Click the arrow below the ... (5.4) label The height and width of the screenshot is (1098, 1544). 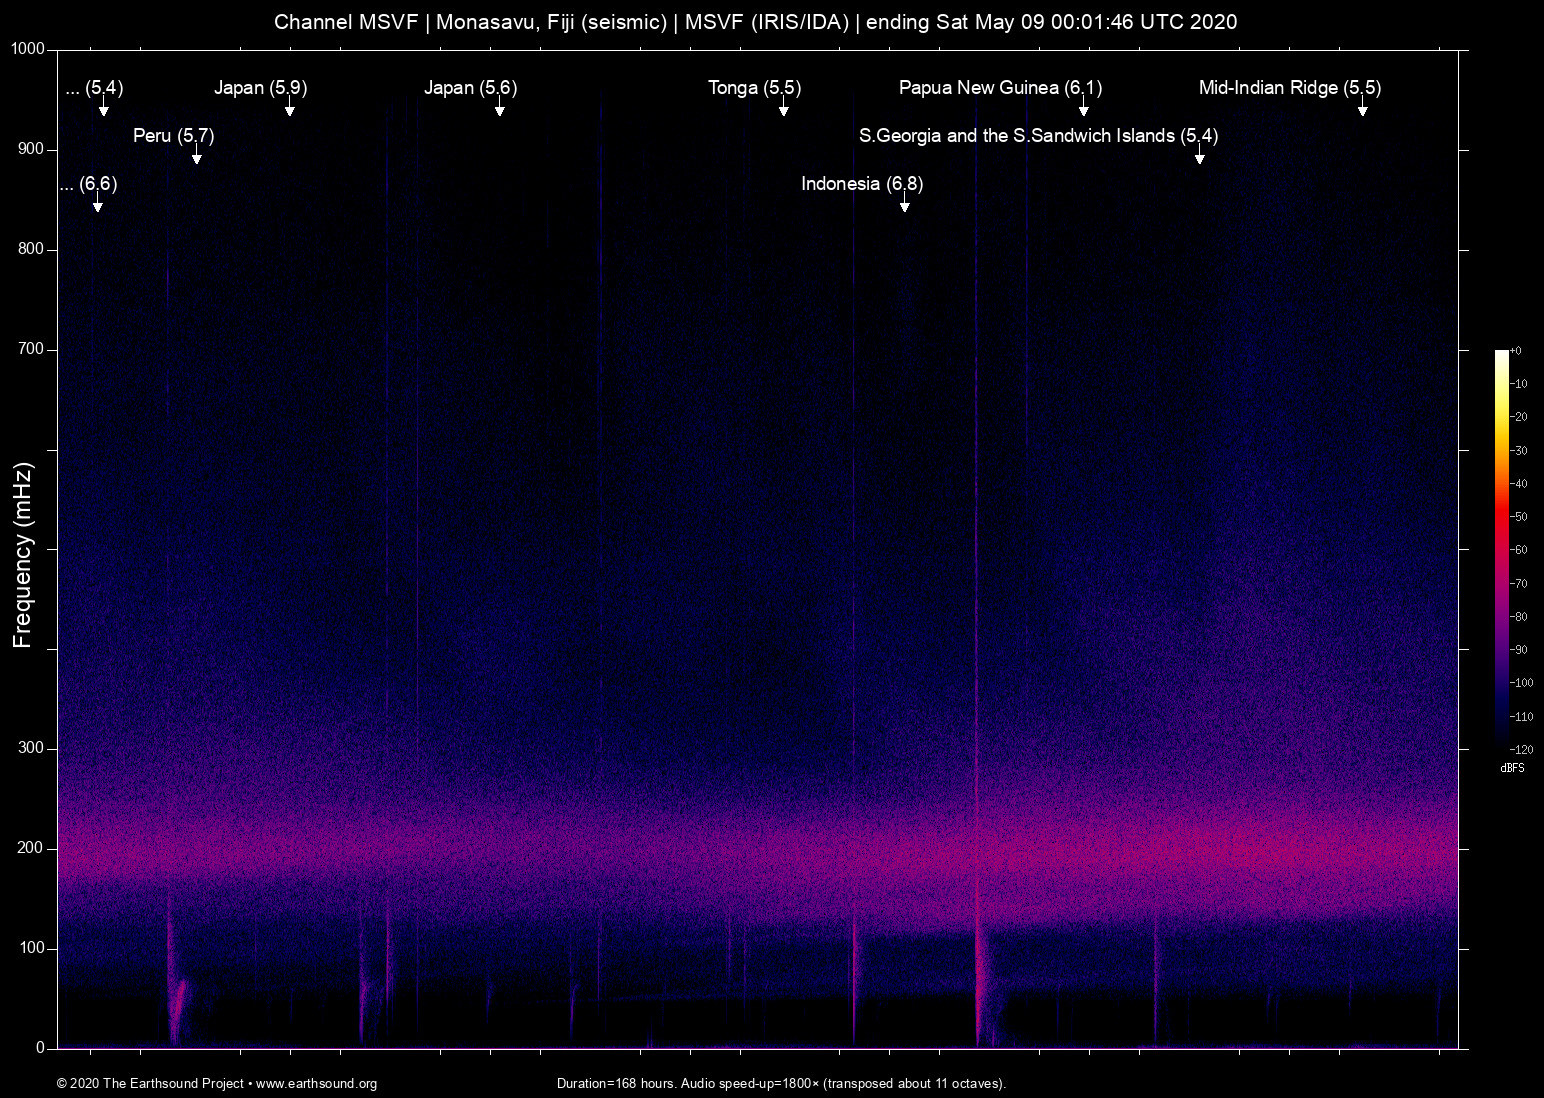(x=103, y=110)
